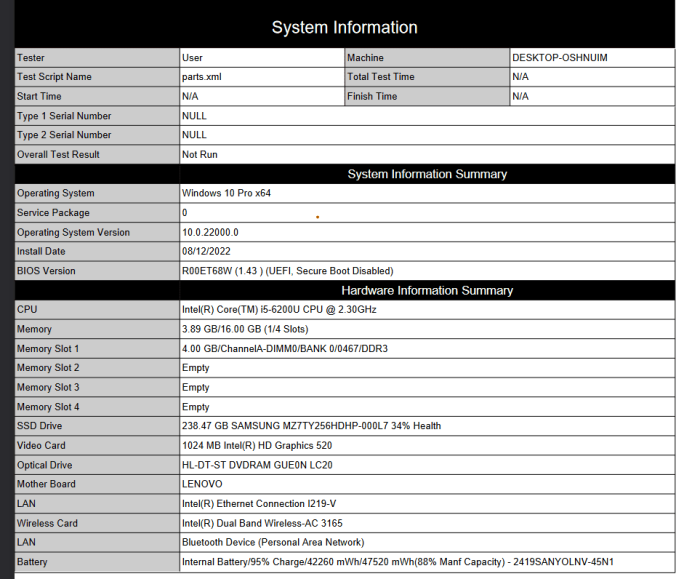Click the install date 08/12/2022
700x579 pixels.
(x=206, y=251)
